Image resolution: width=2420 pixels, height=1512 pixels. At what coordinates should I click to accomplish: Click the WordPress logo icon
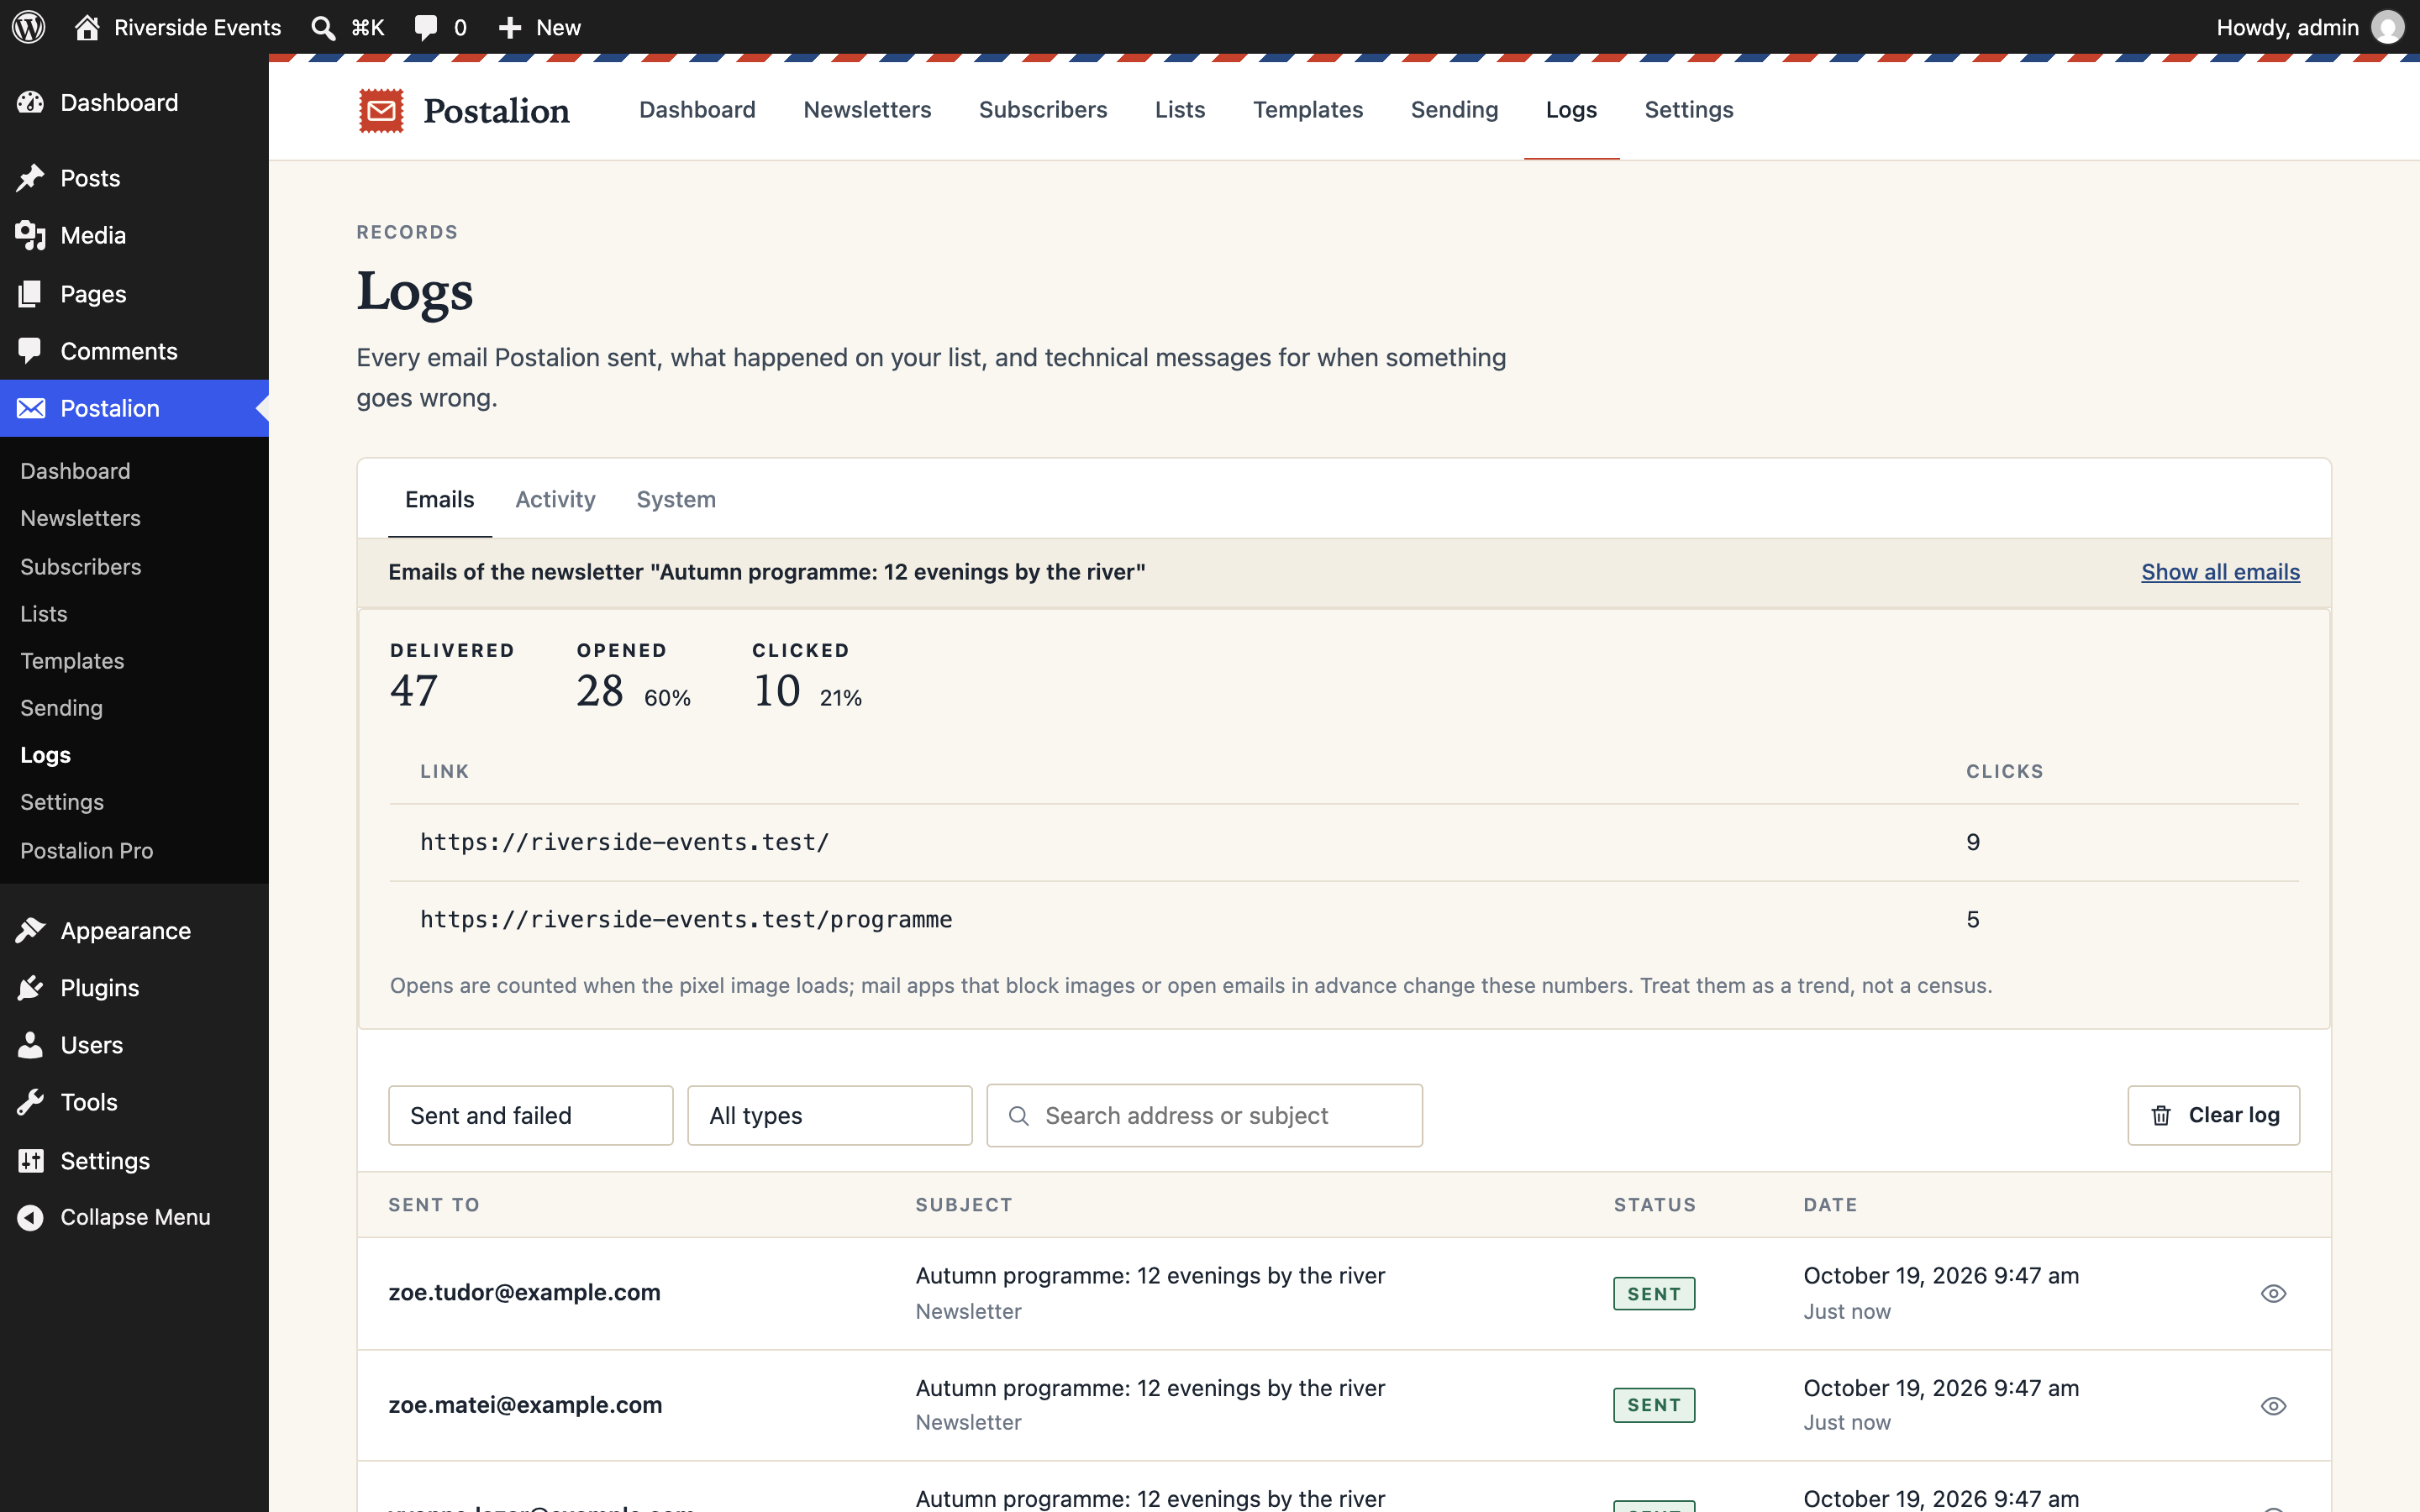[29, 27]
